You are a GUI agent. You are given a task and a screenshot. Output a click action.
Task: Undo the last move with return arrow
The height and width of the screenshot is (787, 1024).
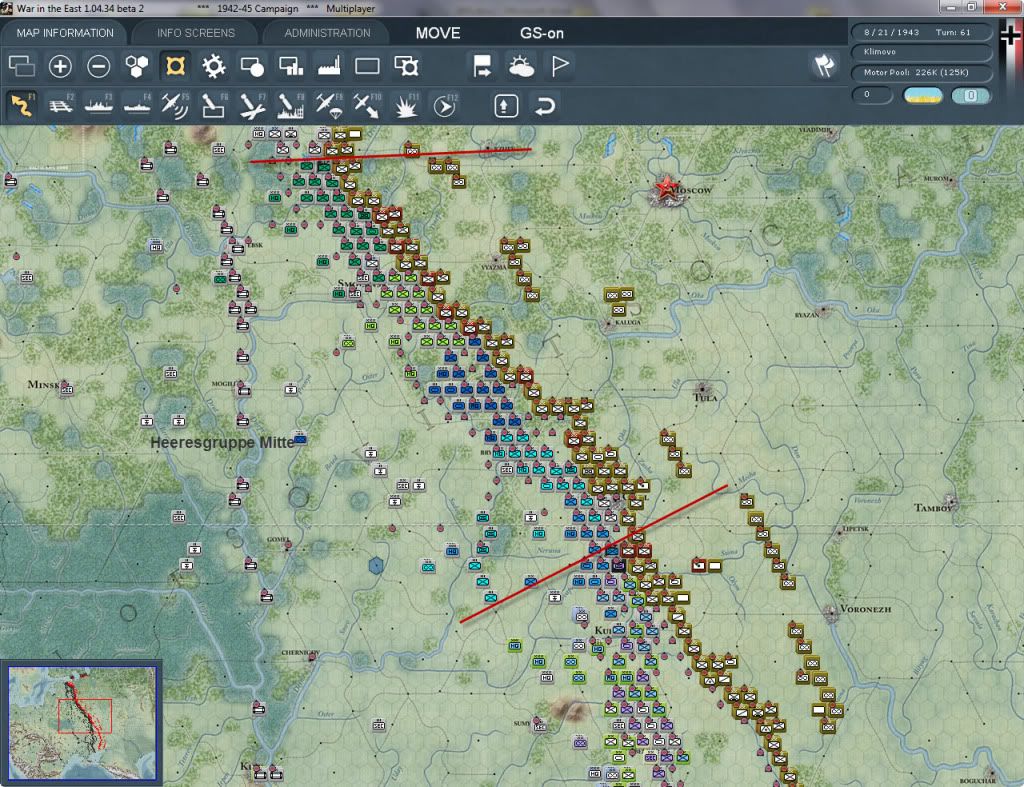coord(545,106)
